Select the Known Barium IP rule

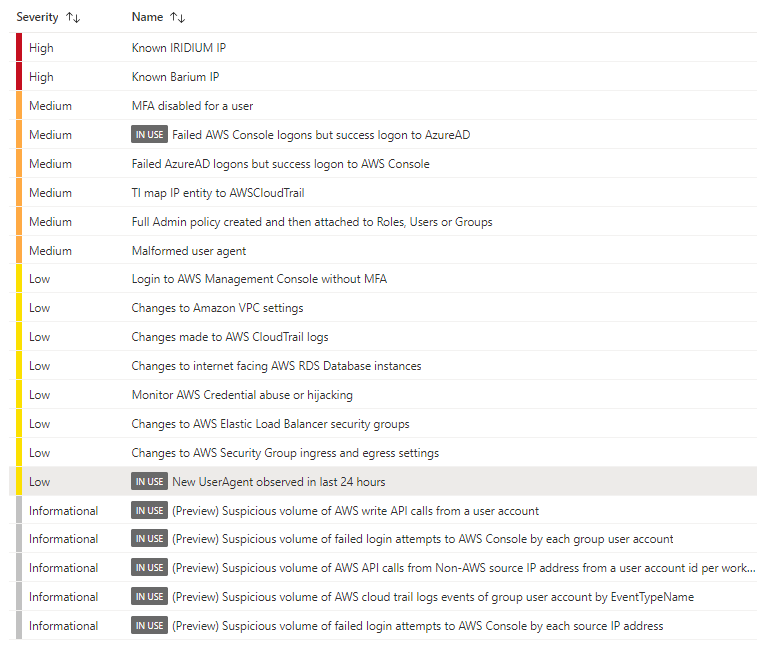point(175,77)
